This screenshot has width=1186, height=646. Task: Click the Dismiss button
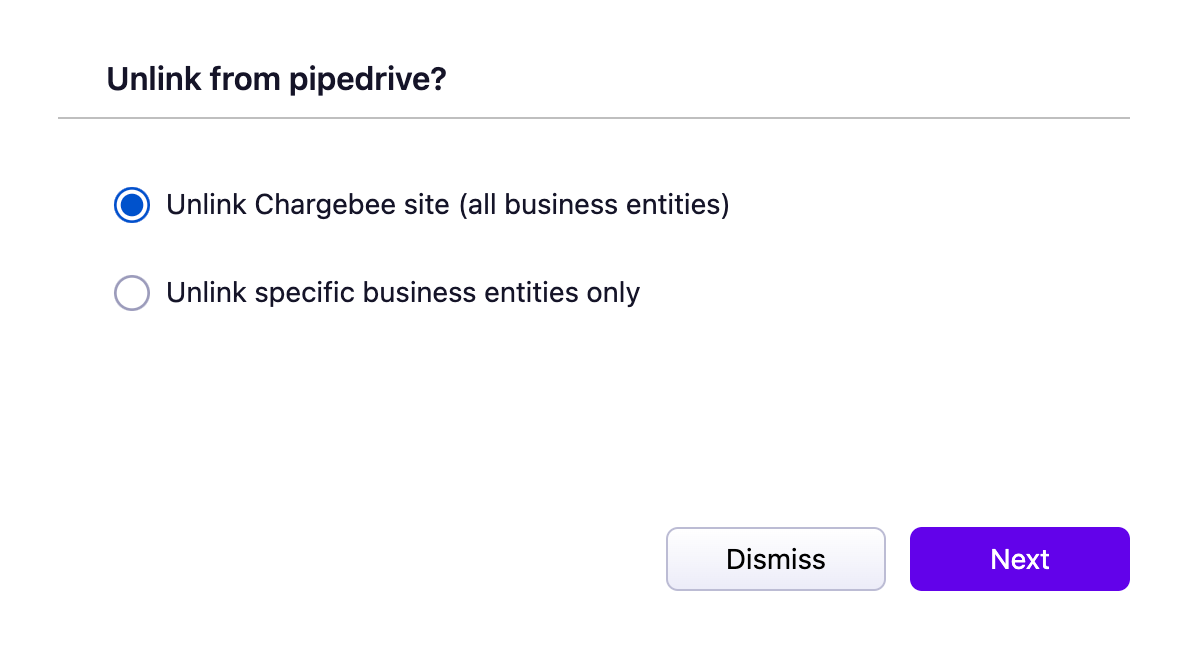point(775,559)
